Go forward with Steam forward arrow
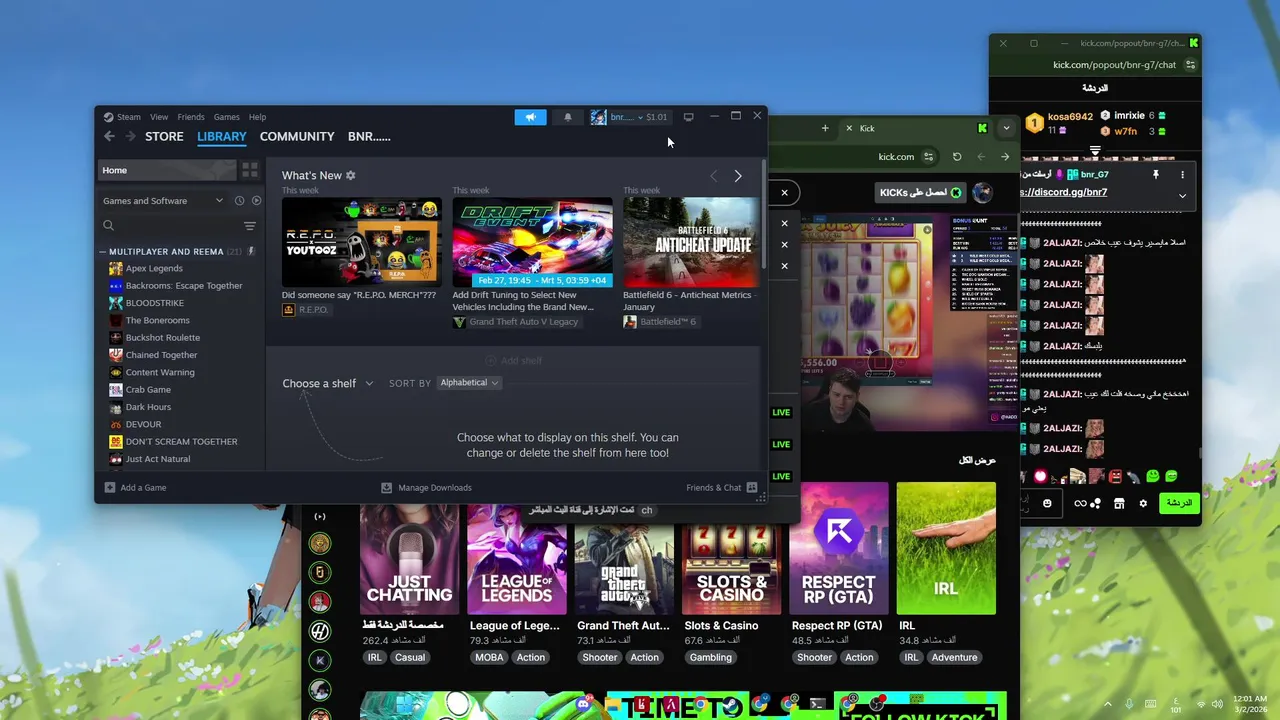The width and height of the screenshot is (1280, 720). click(x=130, y=136)
